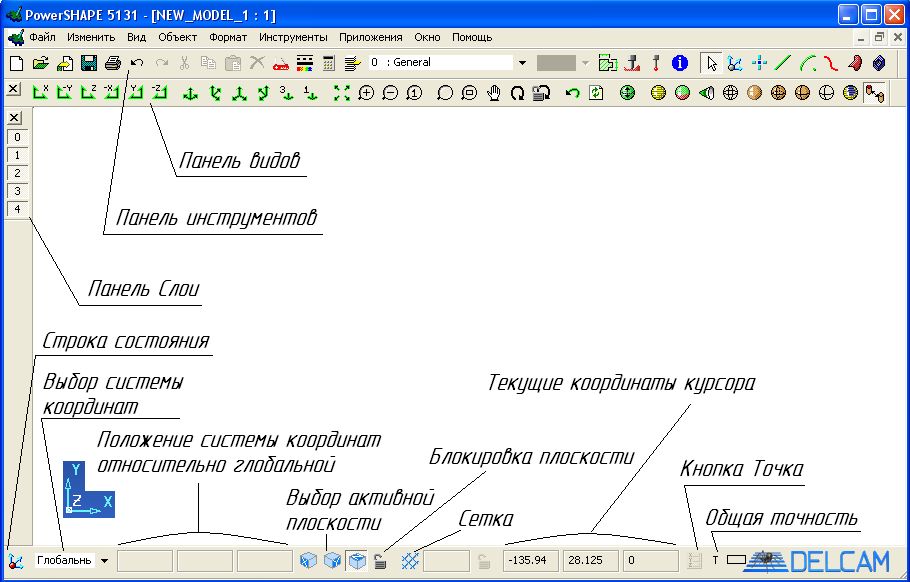
Task: Switch to view from -Y axis
Action: point(64,92)
